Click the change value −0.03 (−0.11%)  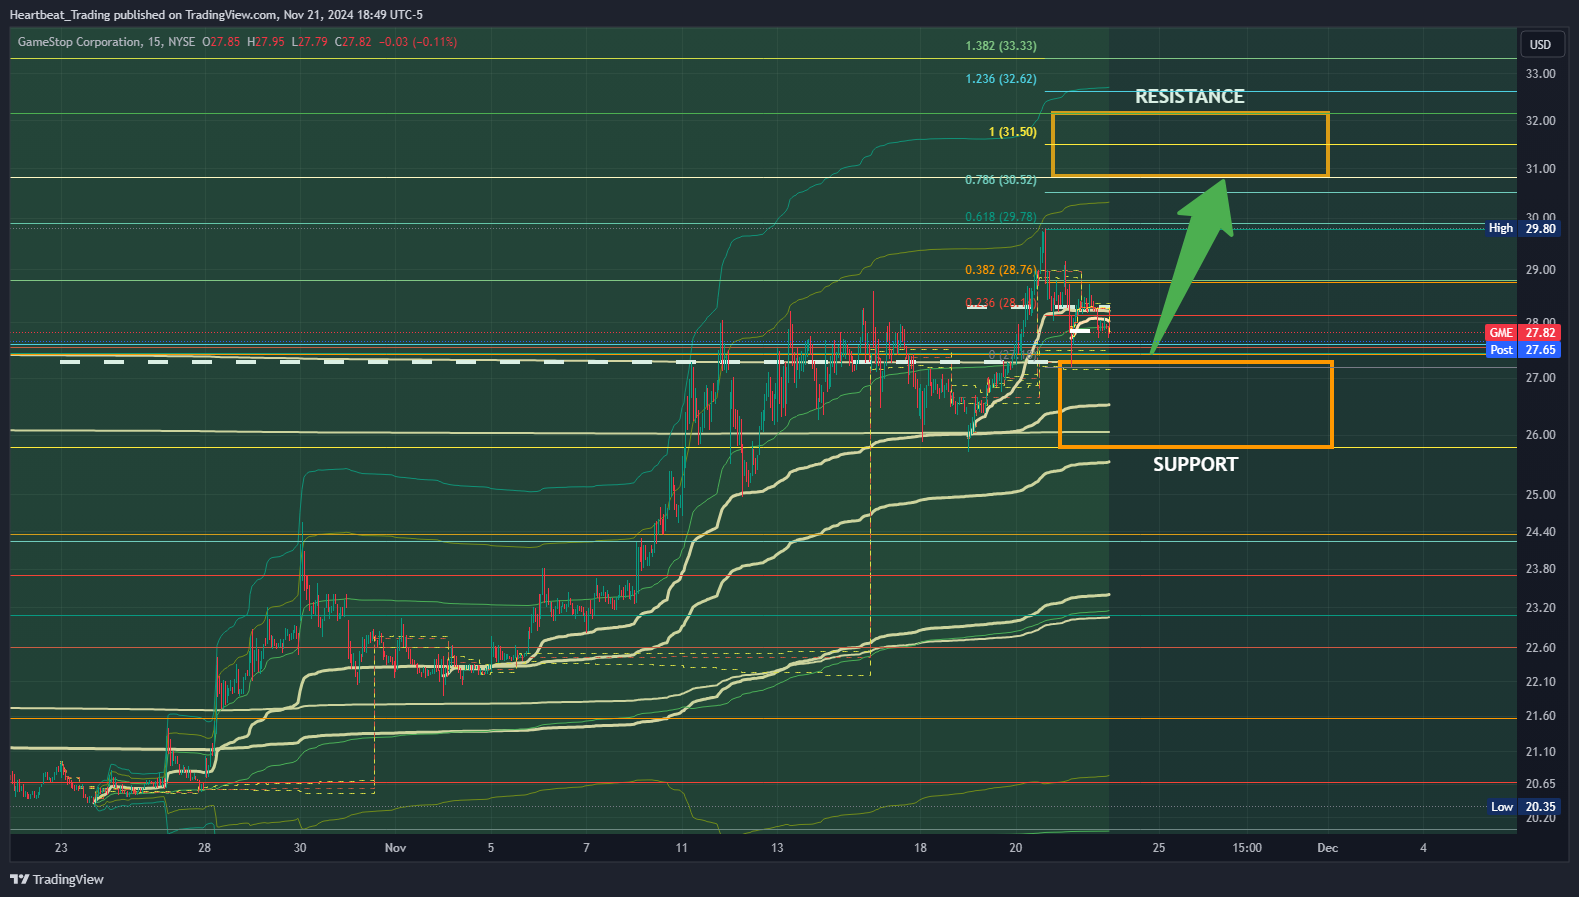coord(418,42)
